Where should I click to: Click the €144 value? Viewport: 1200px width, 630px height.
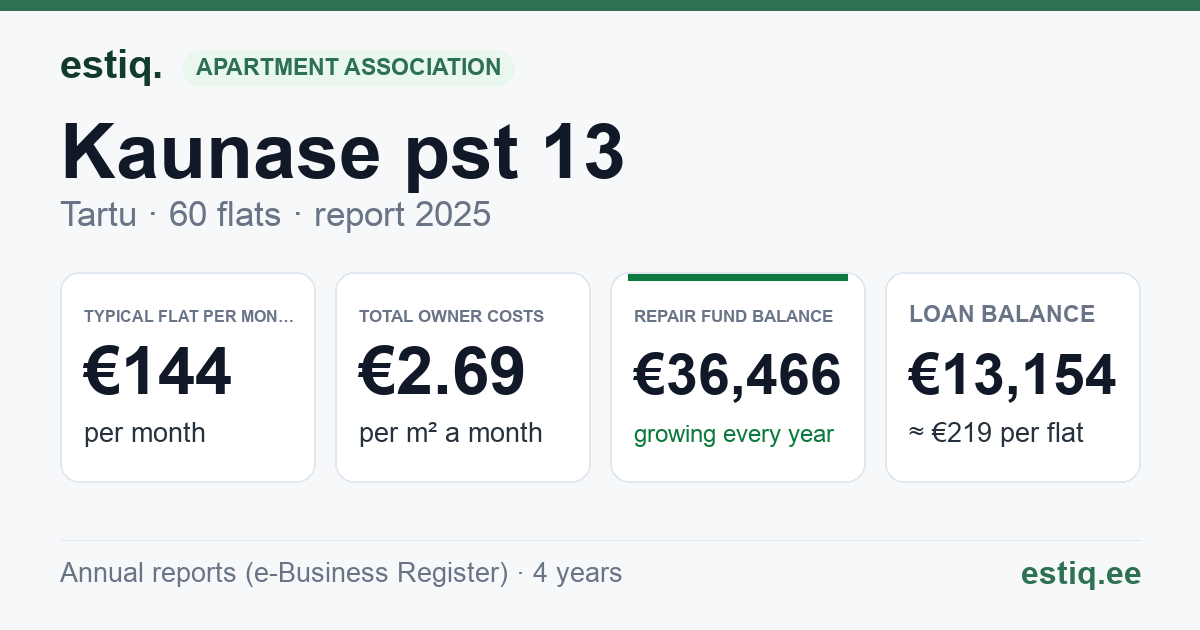tap(157, 372)
